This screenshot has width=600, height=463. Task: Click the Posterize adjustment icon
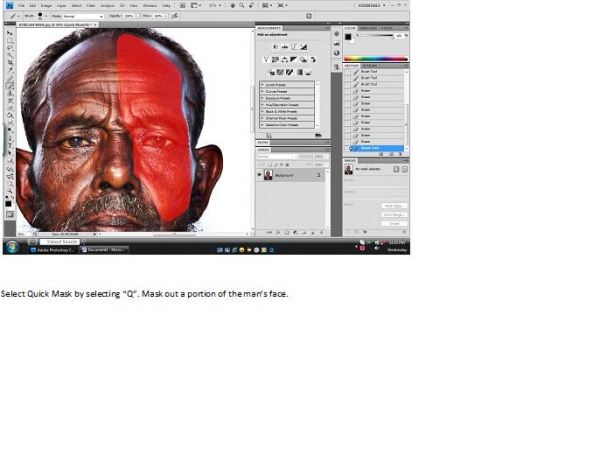click(280, 72)
